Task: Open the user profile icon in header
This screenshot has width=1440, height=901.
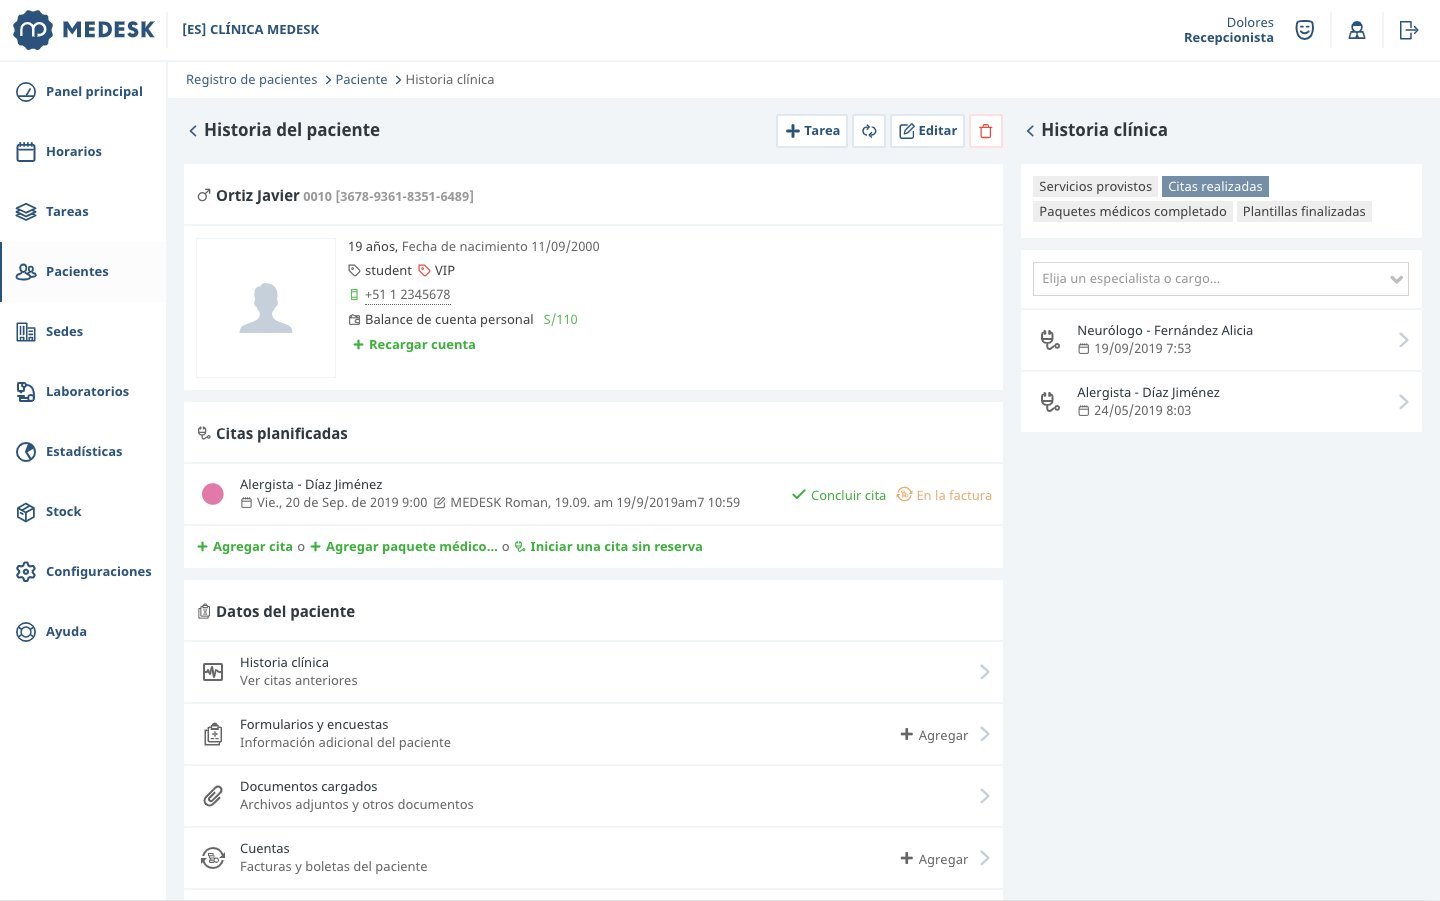Action: pyautogui.click(x=1356, y=30)
